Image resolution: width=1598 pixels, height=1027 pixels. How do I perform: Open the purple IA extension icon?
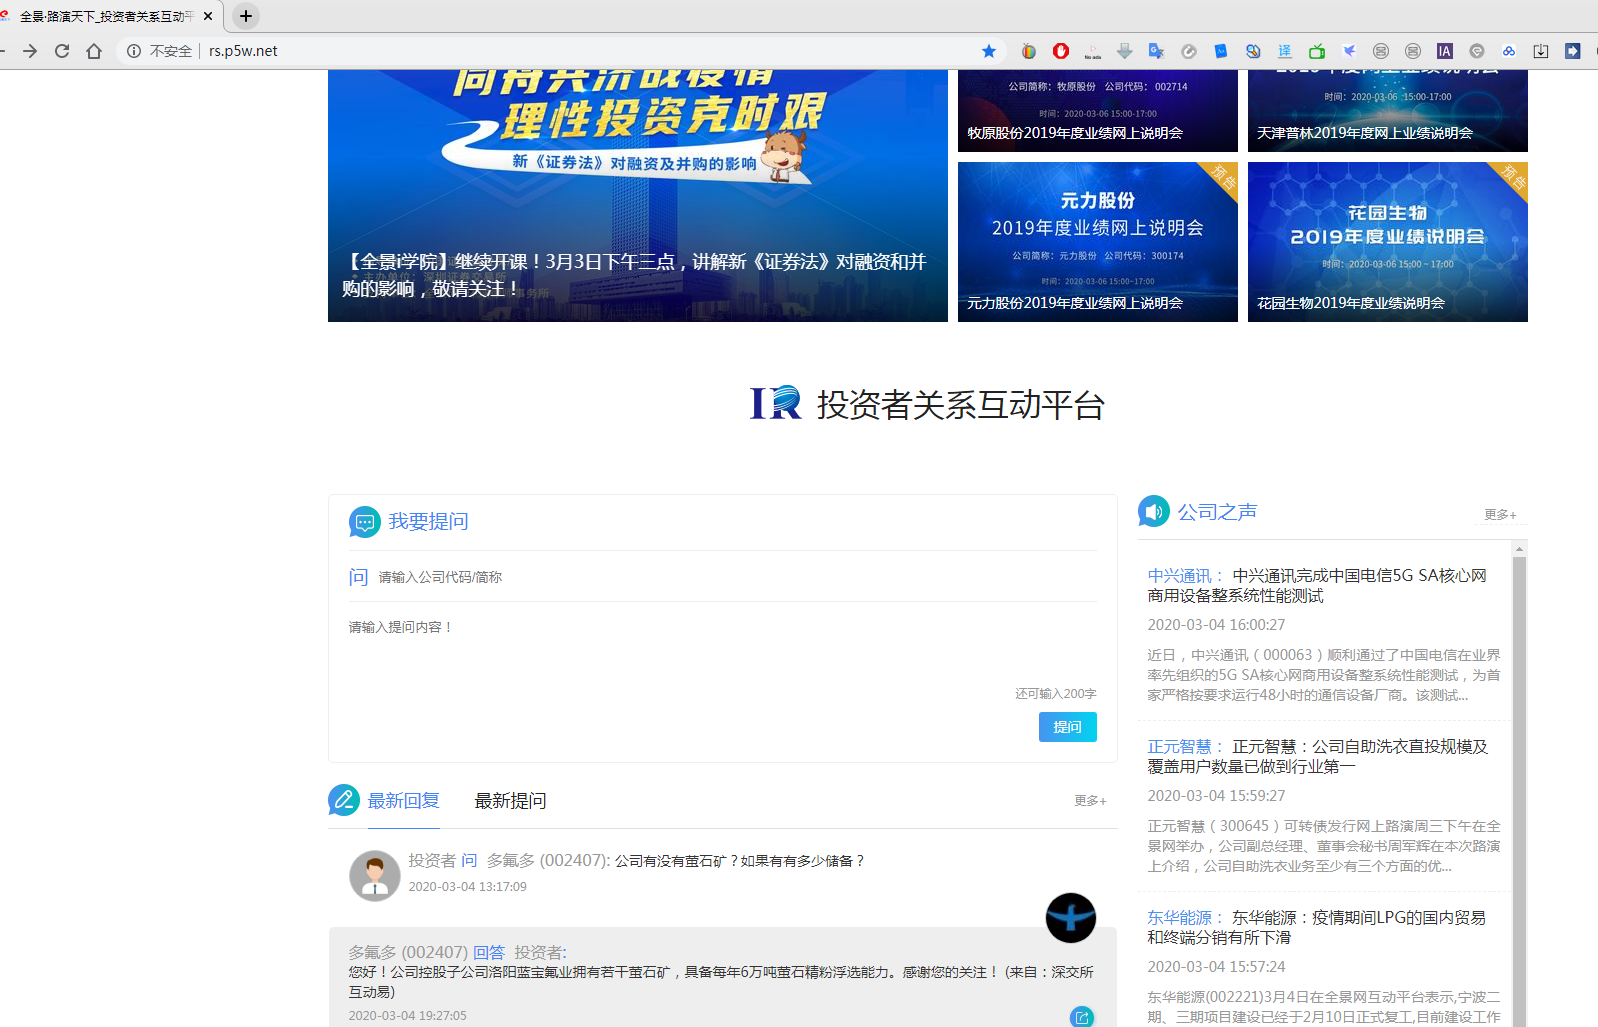pyautogui.click(x=1445, y=51)
